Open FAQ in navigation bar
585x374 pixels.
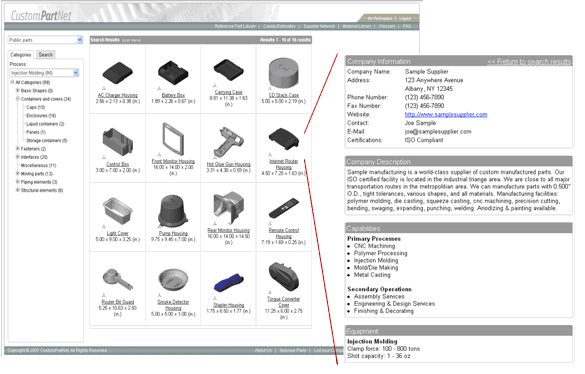coord(407,26)
